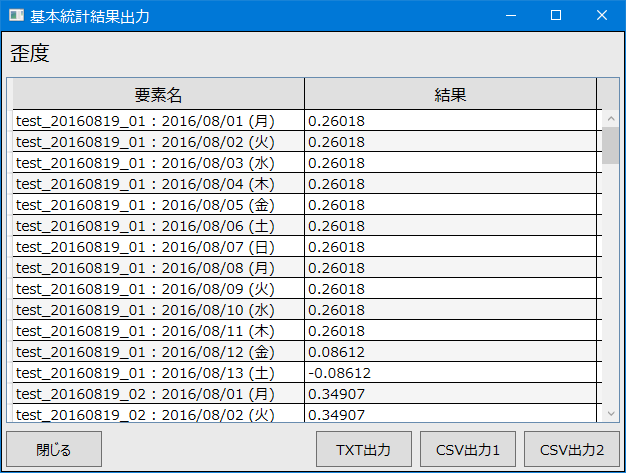
Task: Click 0.26018 in the 2016/08/07 (日) row
Action: pyautogui.click(x=336, y=247)
